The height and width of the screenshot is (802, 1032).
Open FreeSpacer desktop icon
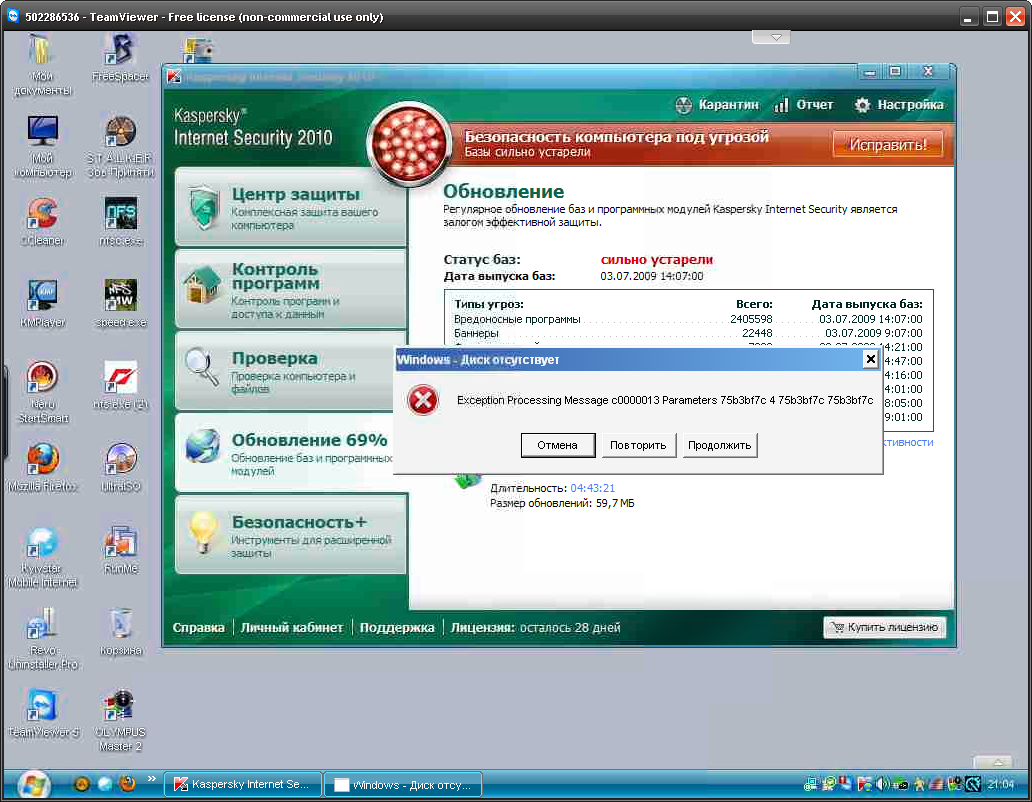(x=120, y=58)
